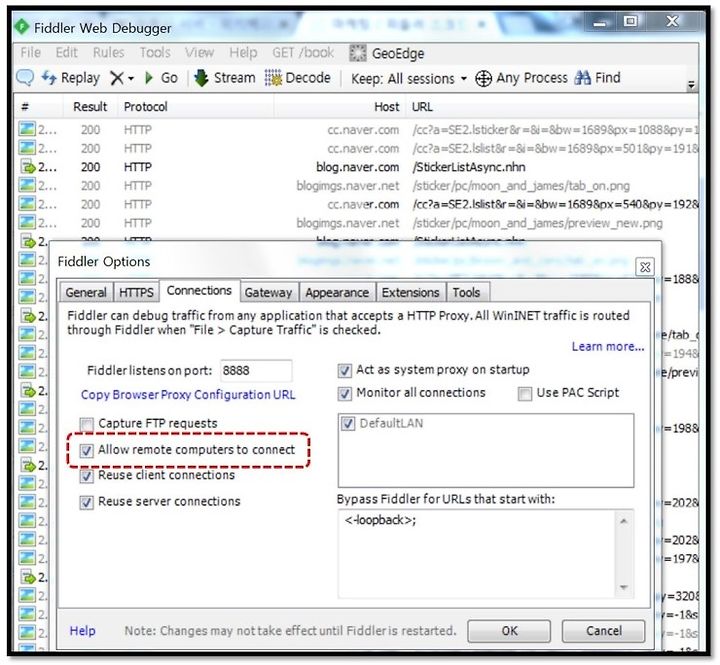Toggle Stream mode in the toolbar
Screen dimensions: 720x665
pyautogui.click(x=225, y=78)
